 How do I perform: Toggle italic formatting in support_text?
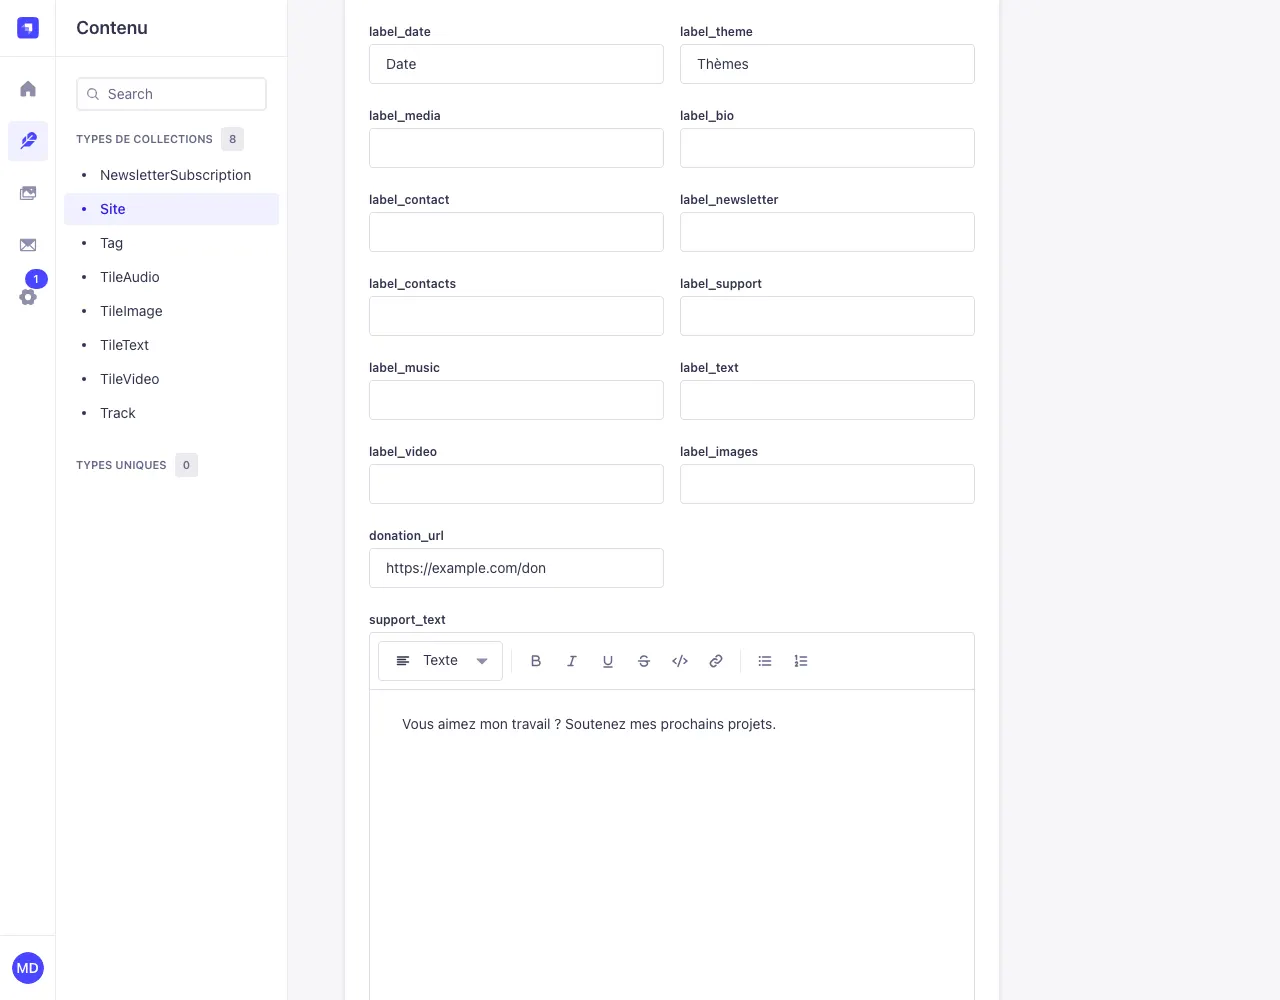click(x=572, y=661)
